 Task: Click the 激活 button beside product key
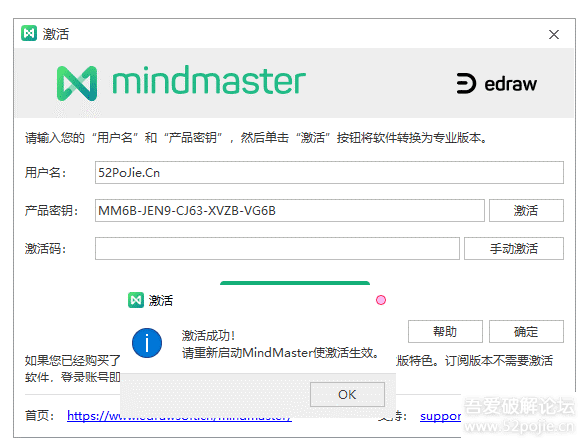click(526, 211)
